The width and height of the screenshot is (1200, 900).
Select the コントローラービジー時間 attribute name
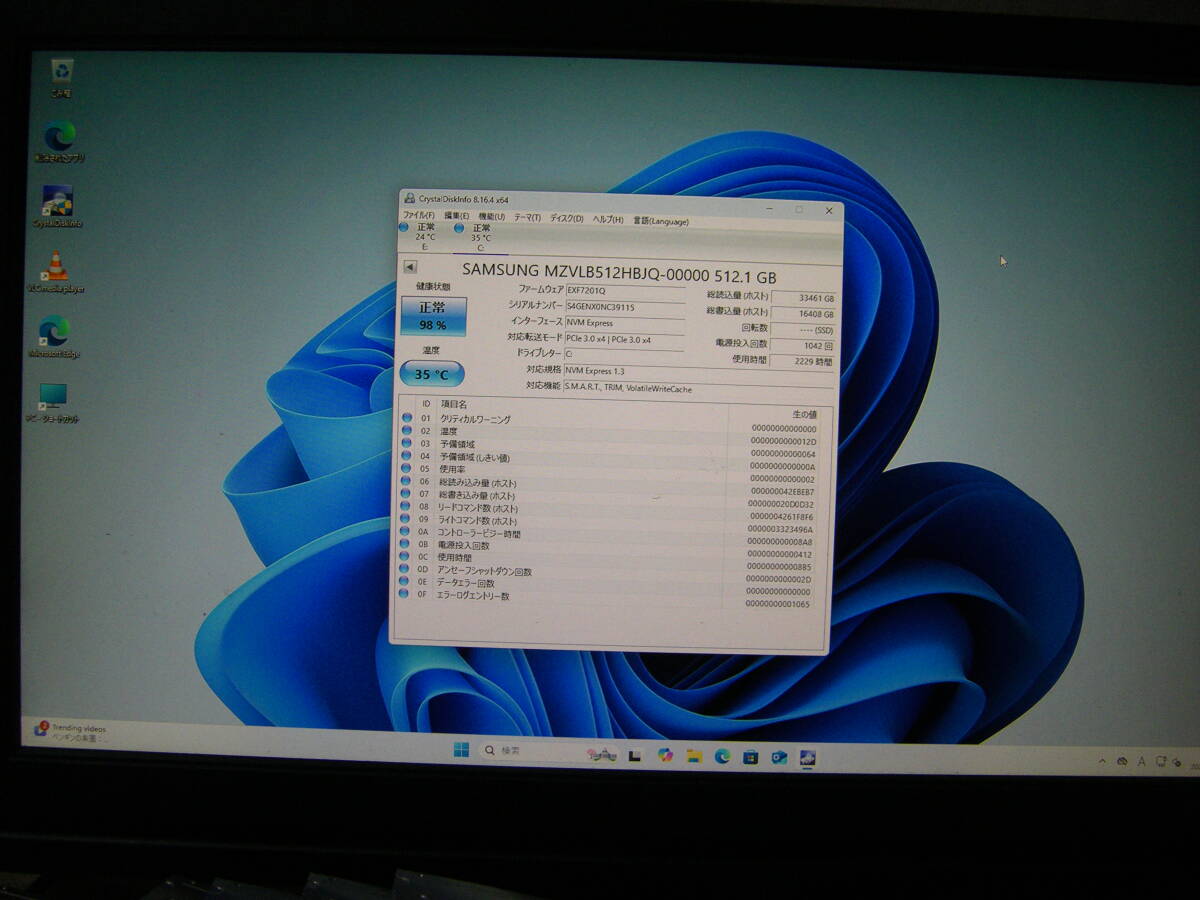tap(479, 533)
